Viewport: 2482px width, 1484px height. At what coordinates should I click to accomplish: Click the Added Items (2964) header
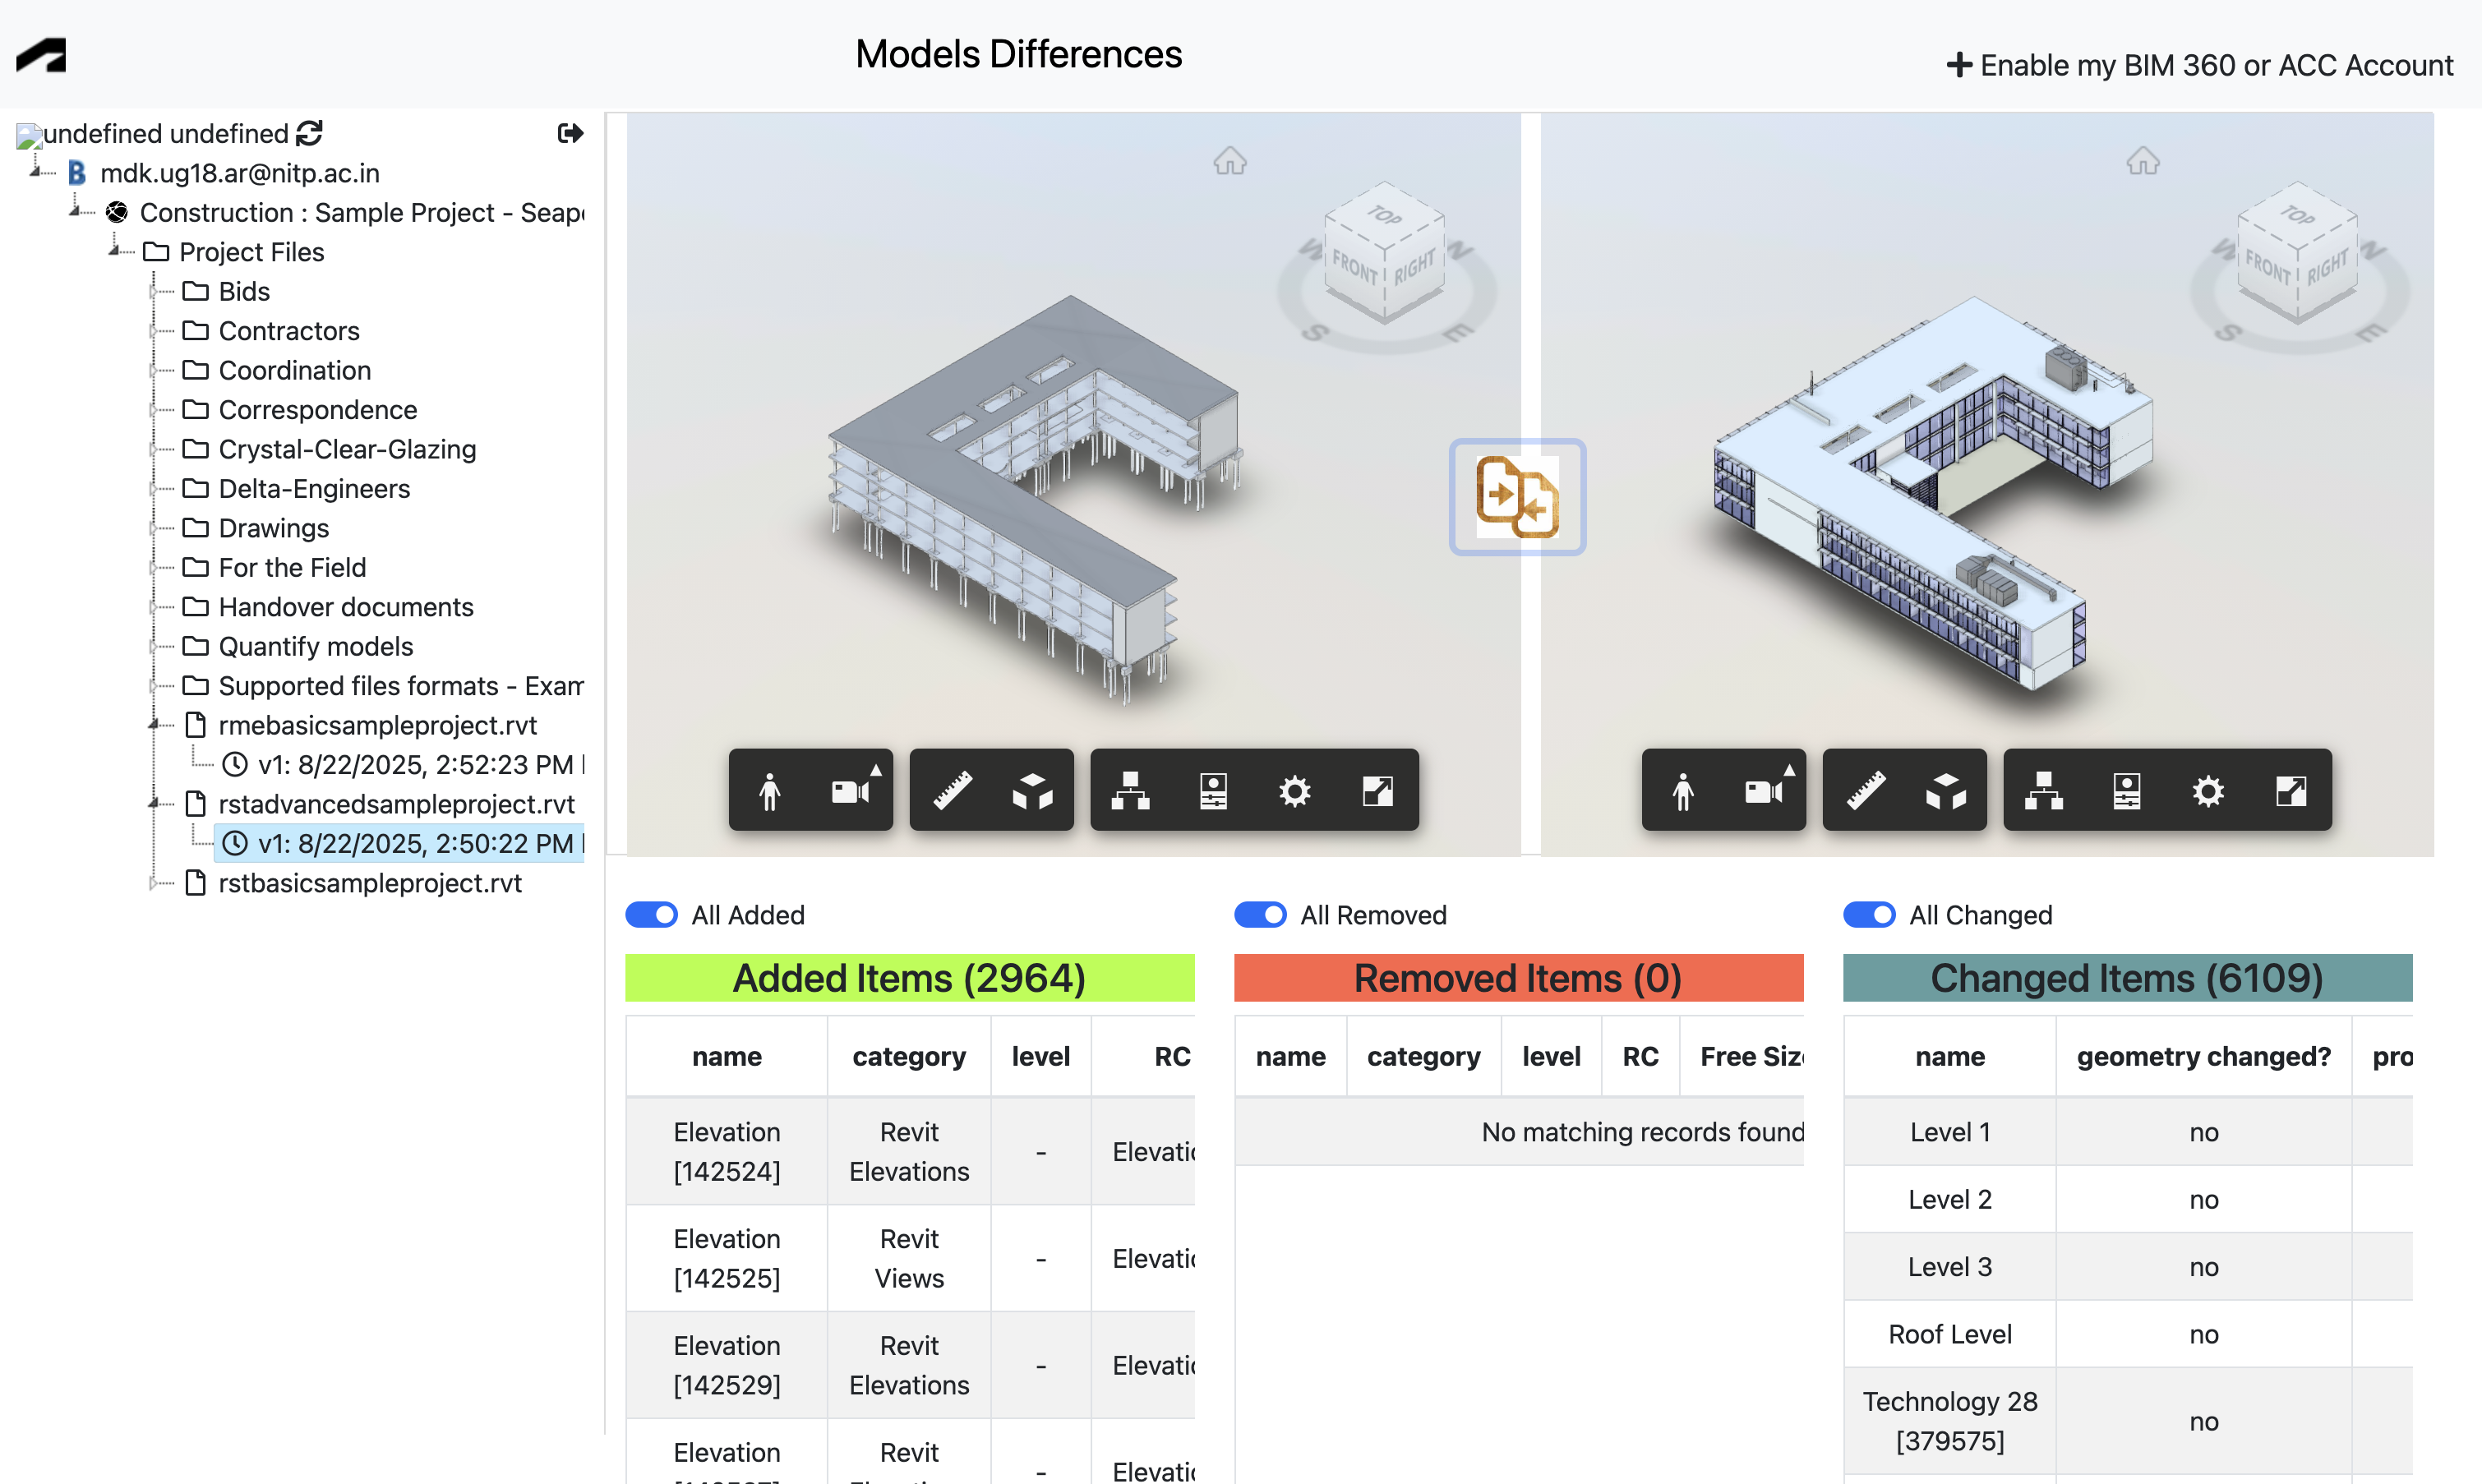click(x=910, y=978)
